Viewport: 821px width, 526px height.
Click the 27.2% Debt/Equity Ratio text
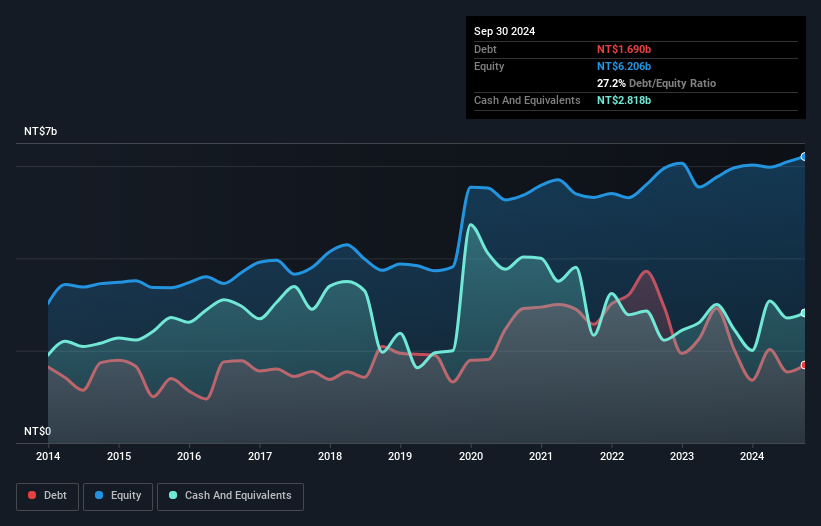coord(656,83)
